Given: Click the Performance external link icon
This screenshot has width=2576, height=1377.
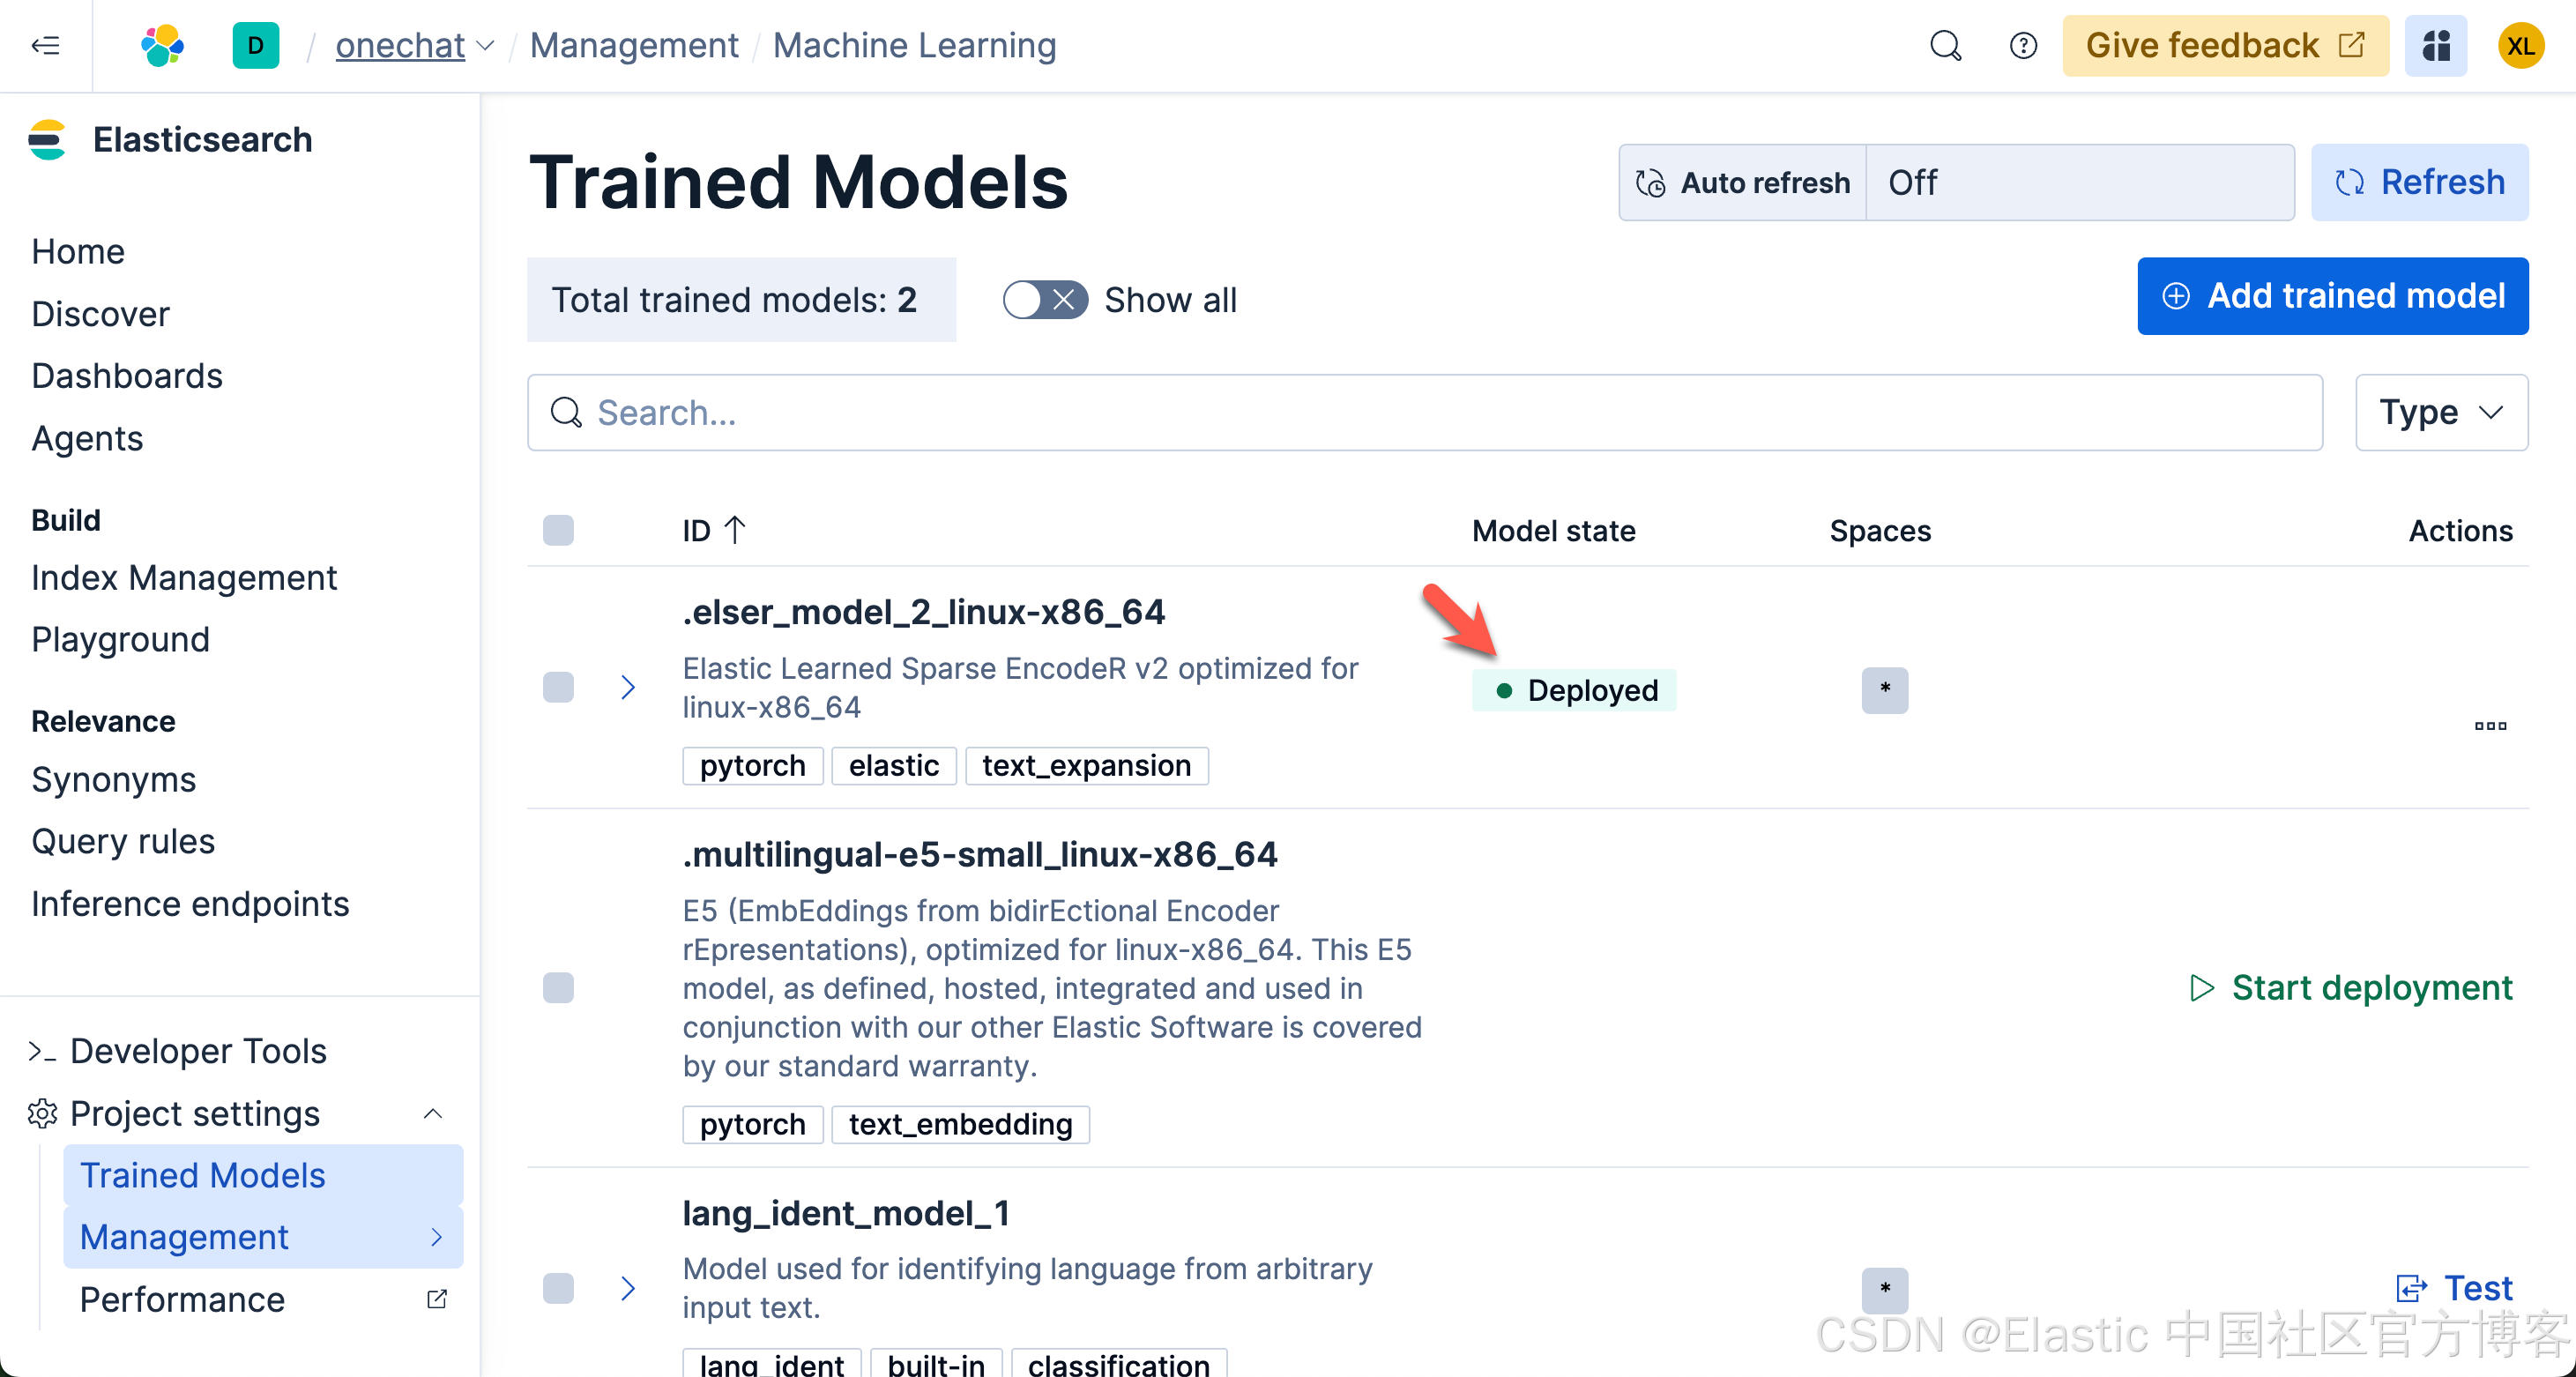Looking at the screenshot, I should [437, 1299].
